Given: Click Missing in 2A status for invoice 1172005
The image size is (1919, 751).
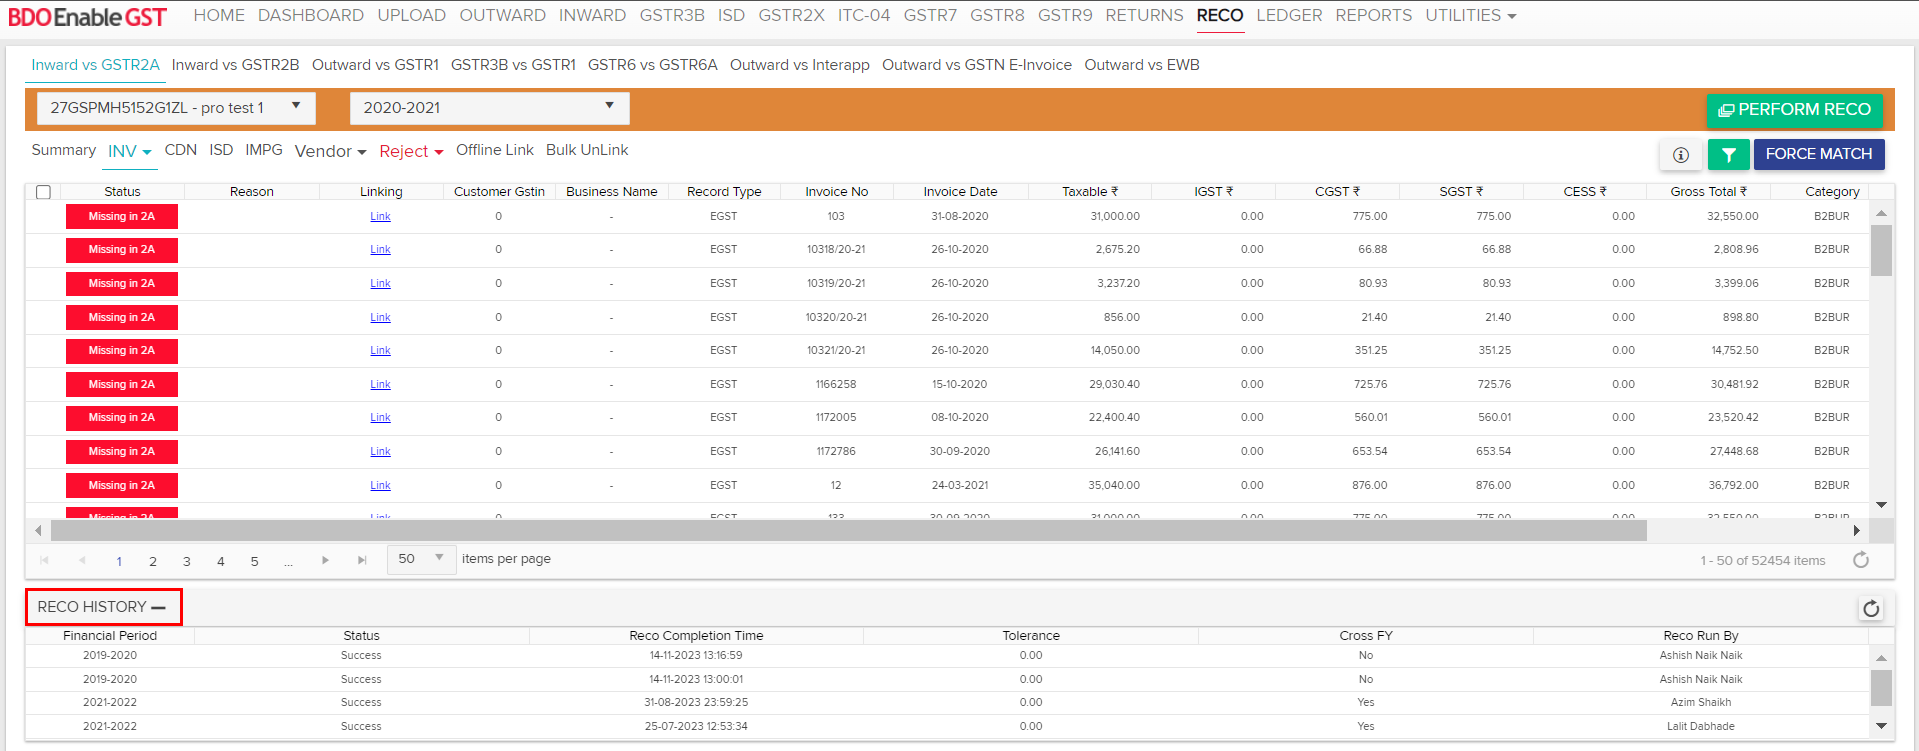Looking at the screenshot, I should pos(122,418).
